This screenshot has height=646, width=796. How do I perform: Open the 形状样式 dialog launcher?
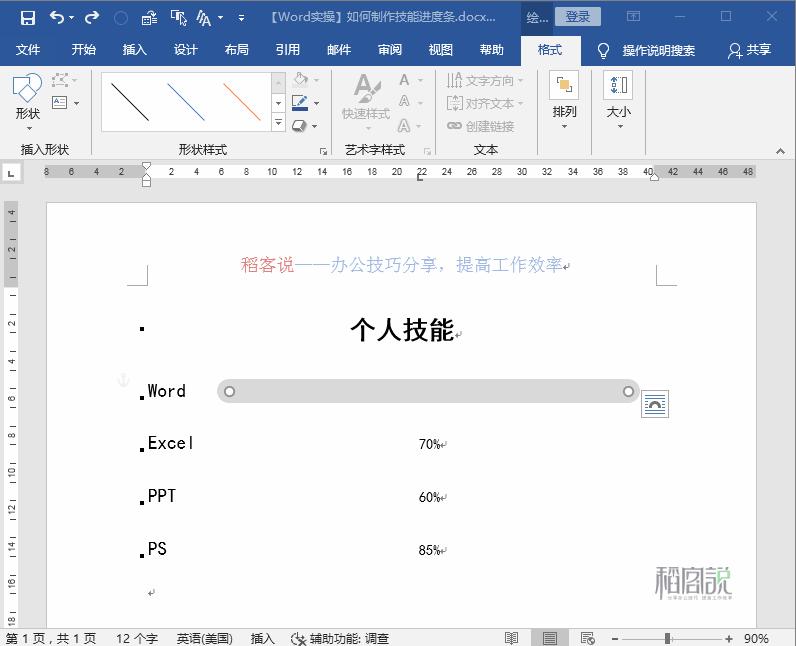pyautogui.click(x=323, y=151)
